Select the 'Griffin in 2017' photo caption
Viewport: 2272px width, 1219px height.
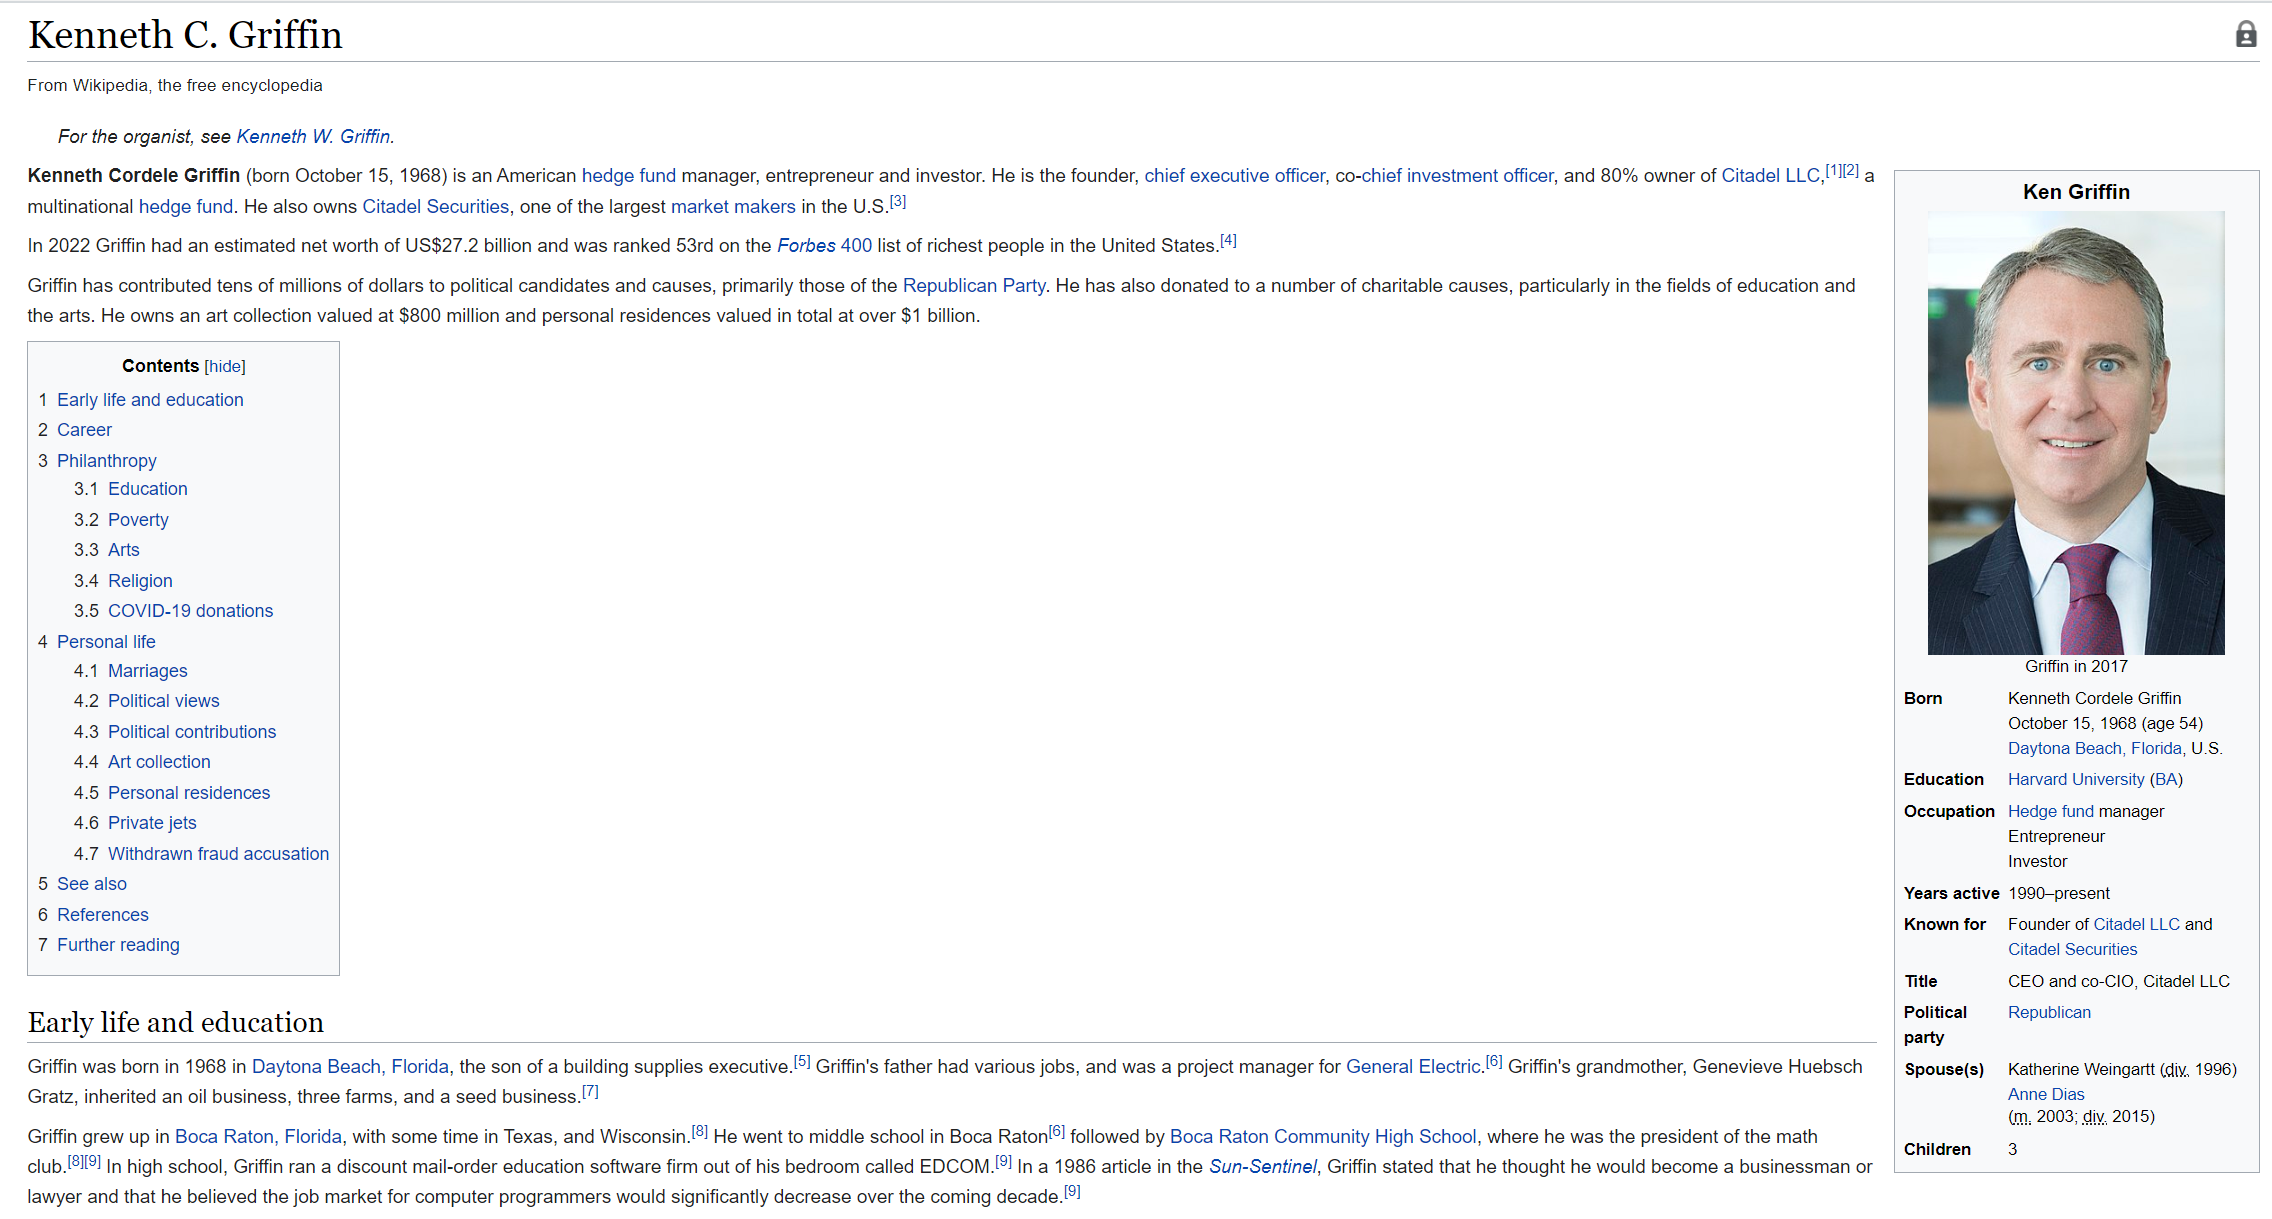point(2076,667)
